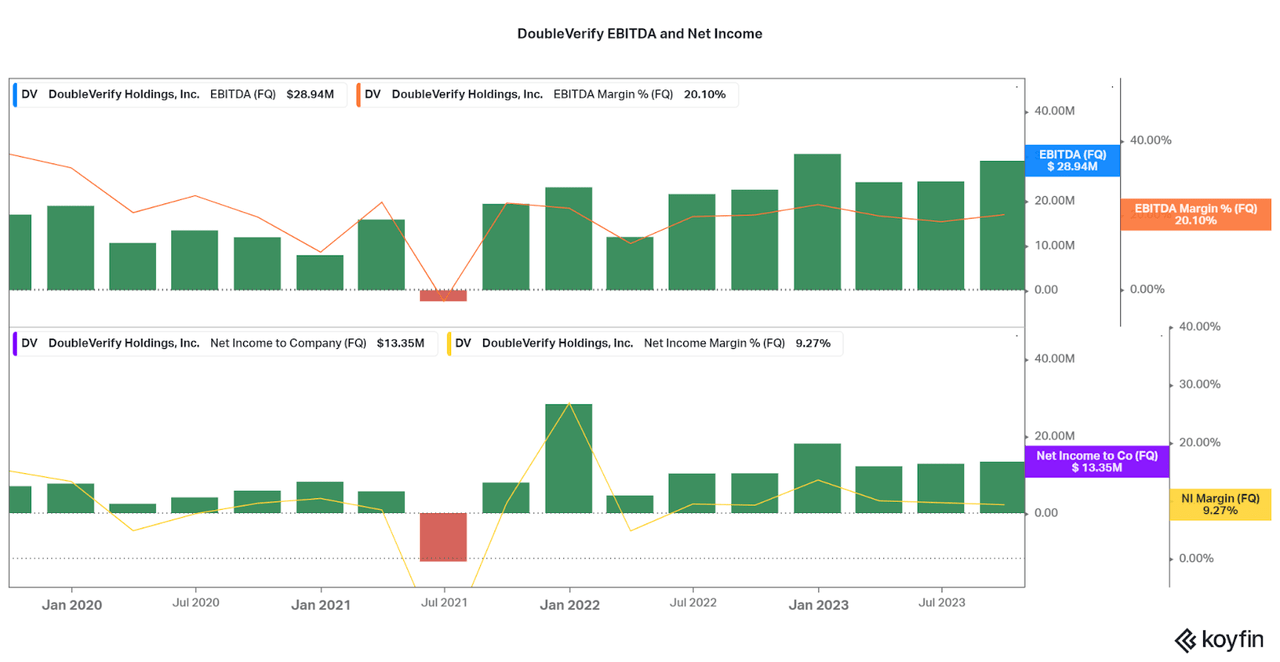Click the tallest EBITDA bar at Jan 2023

817,222
